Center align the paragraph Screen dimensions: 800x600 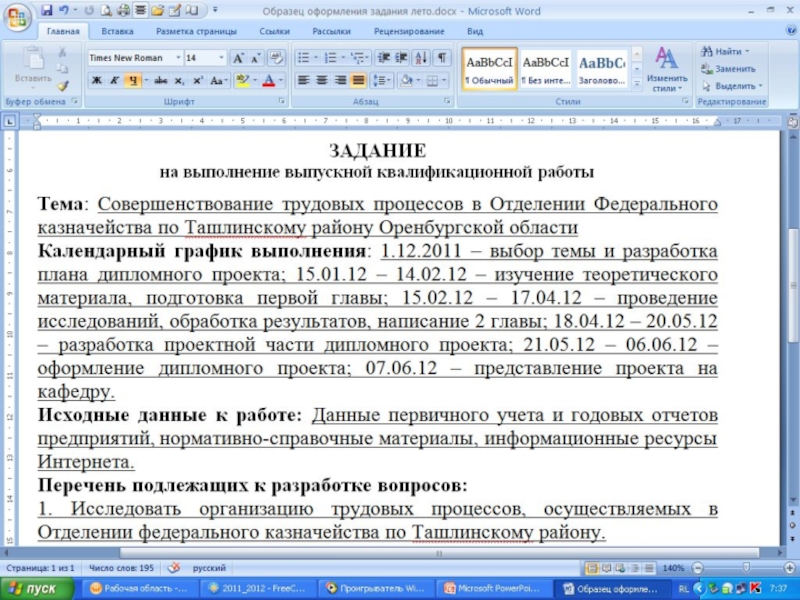pos(322,81)
